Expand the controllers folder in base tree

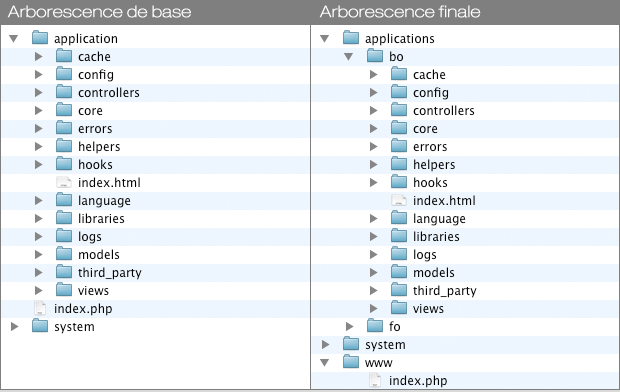[x=38, y=93]
